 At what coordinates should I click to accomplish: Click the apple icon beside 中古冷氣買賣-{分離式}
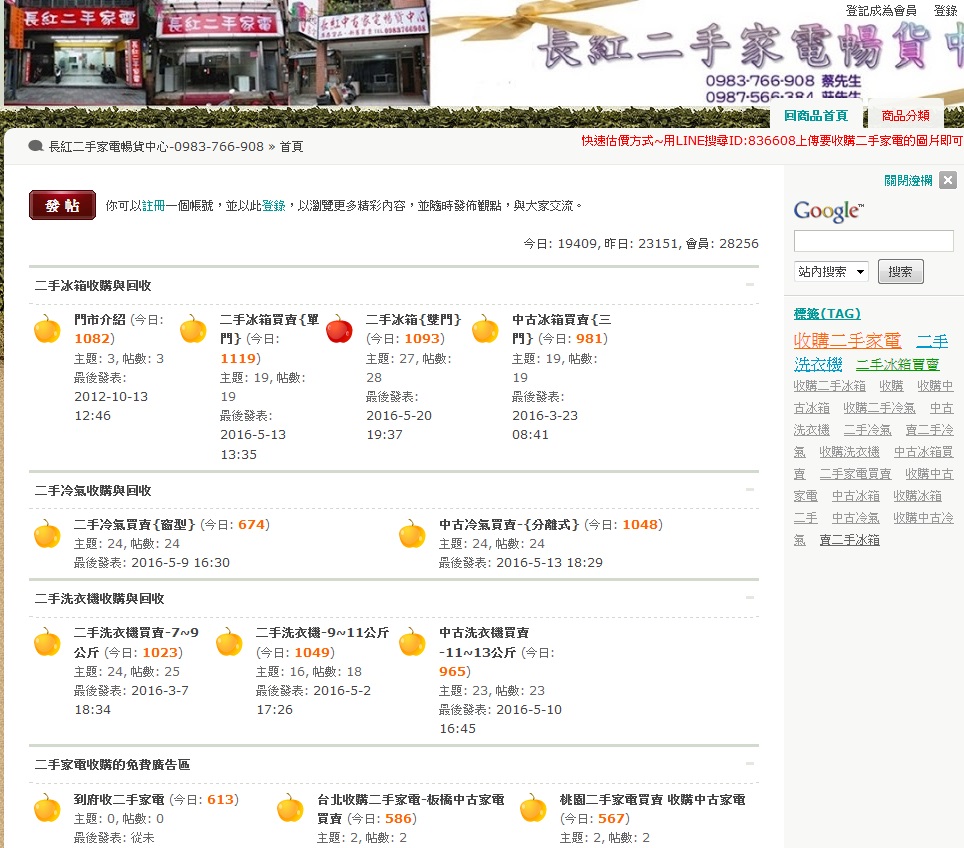point(412,533)
